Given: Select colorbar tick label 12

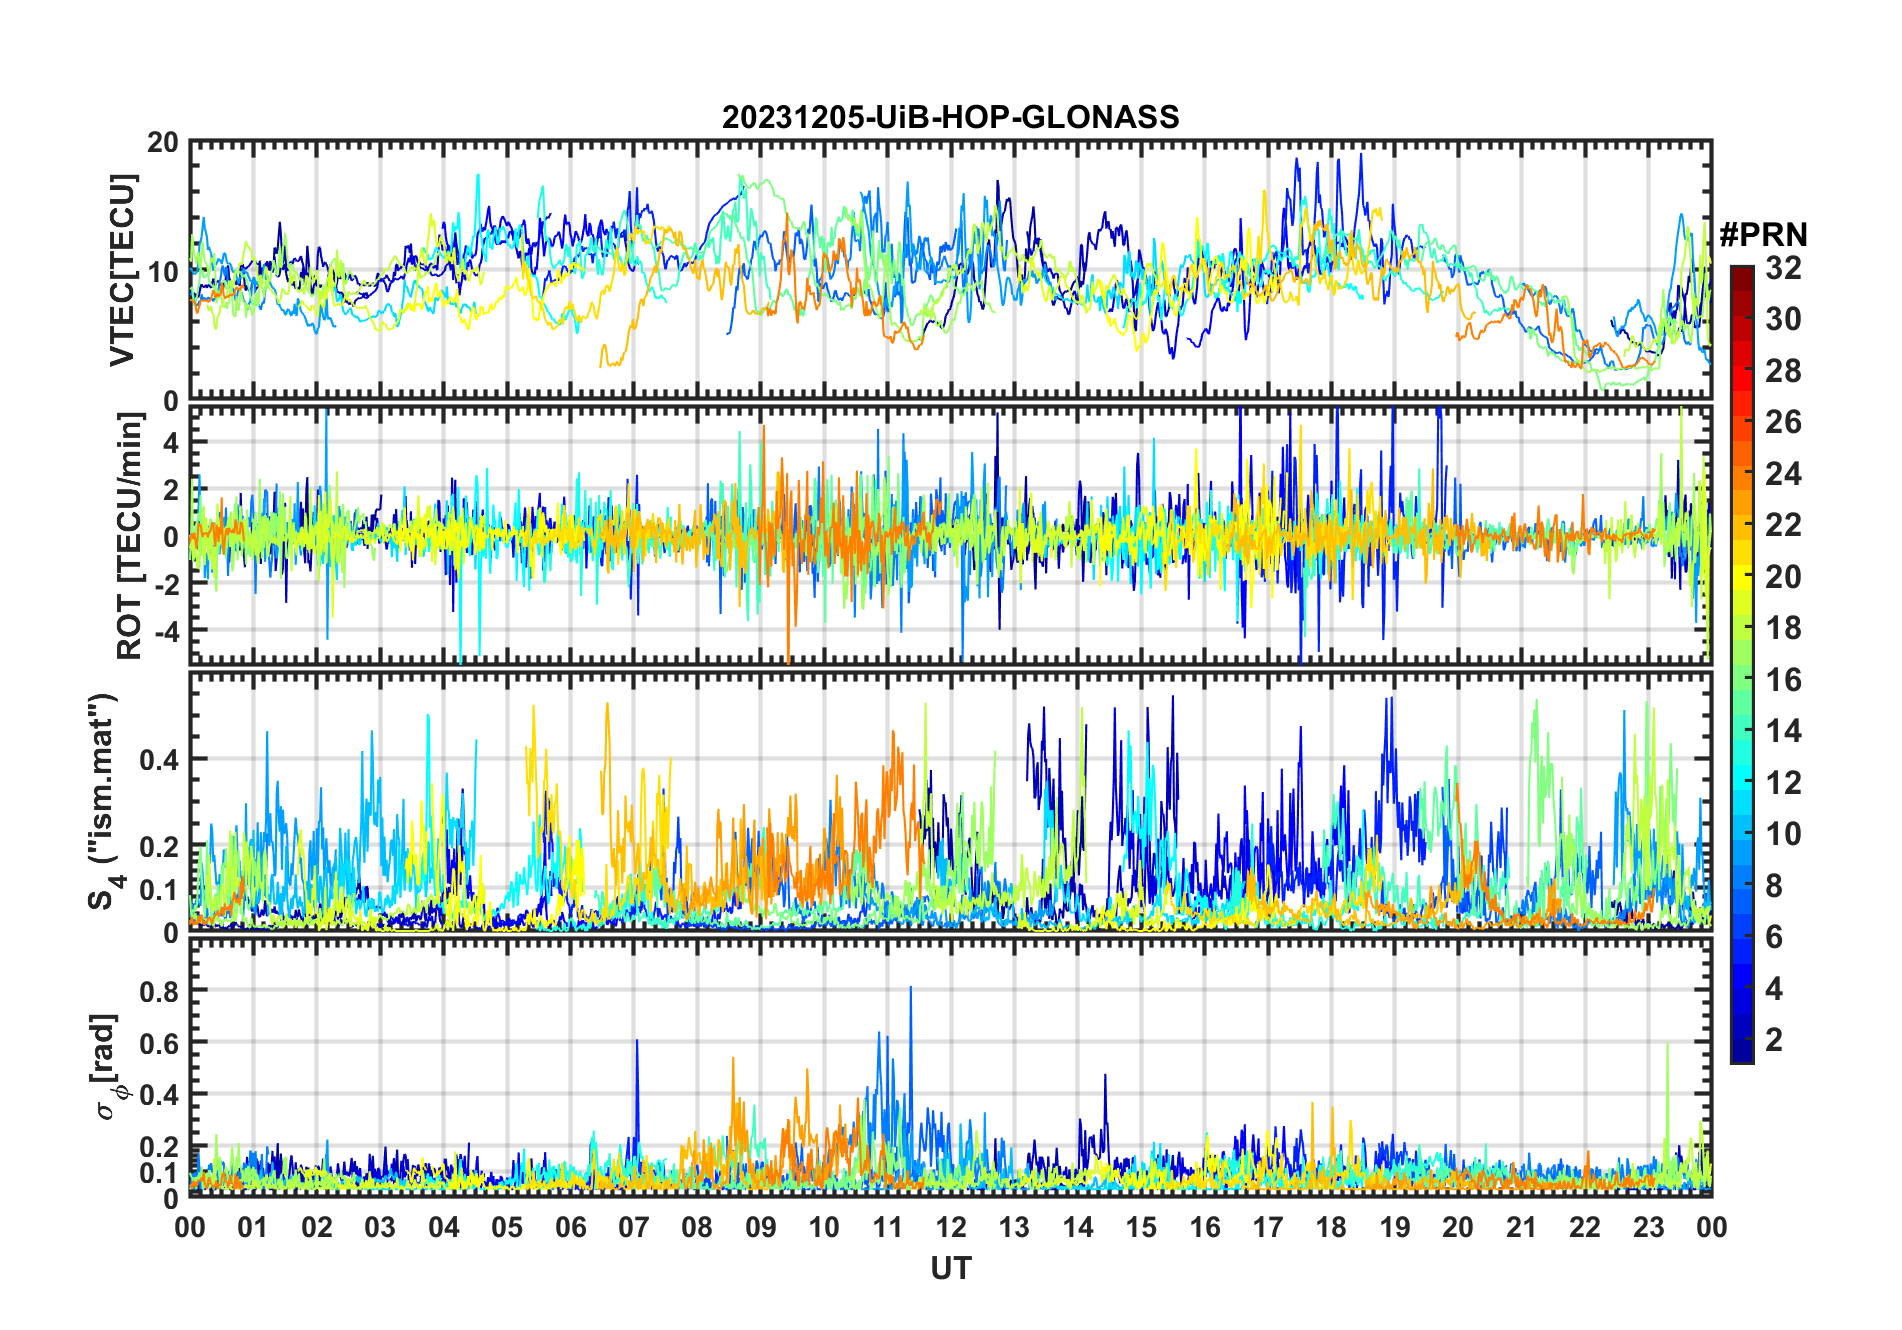Looking at the screenshot, I should pos(1783,783).
